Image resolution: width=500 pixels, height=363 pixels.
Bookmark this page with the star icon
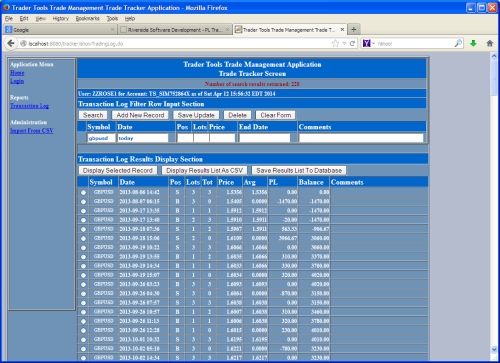coord(335,43)
